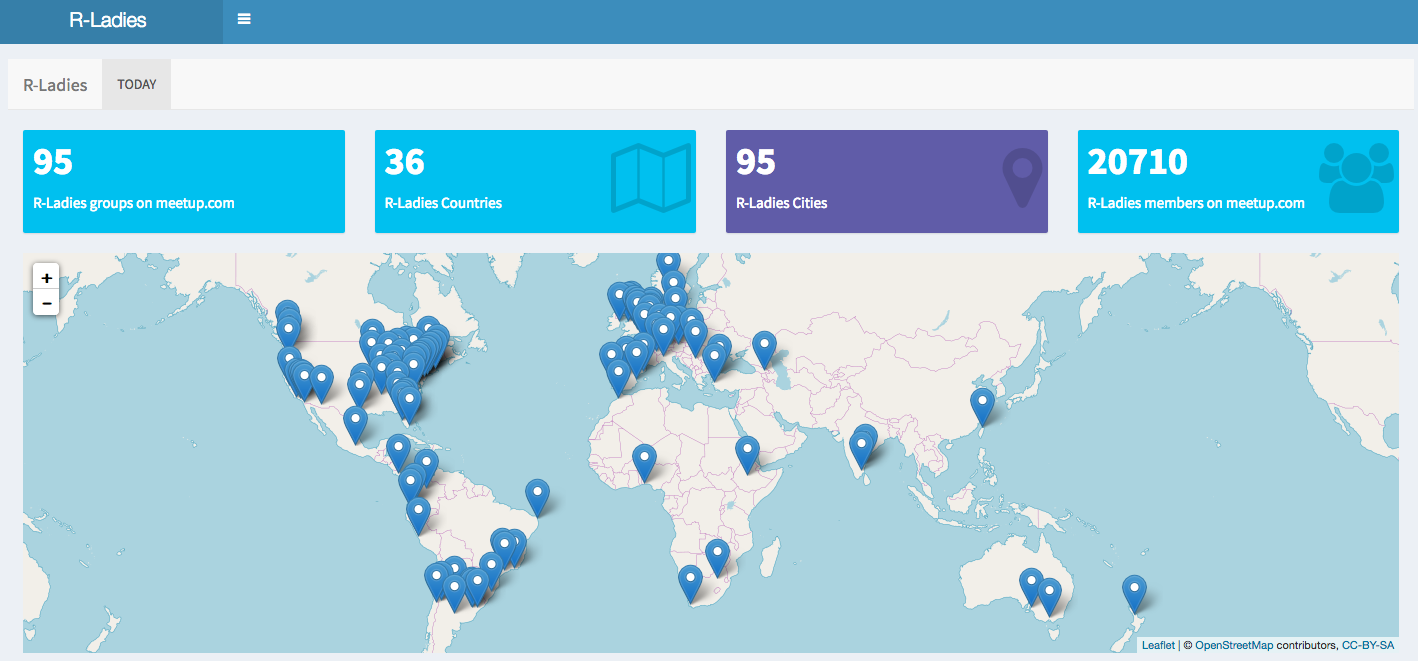Click the folded map icon in Countries box
The width and height of the screenshot is (1418, 661).
point(650,179)
